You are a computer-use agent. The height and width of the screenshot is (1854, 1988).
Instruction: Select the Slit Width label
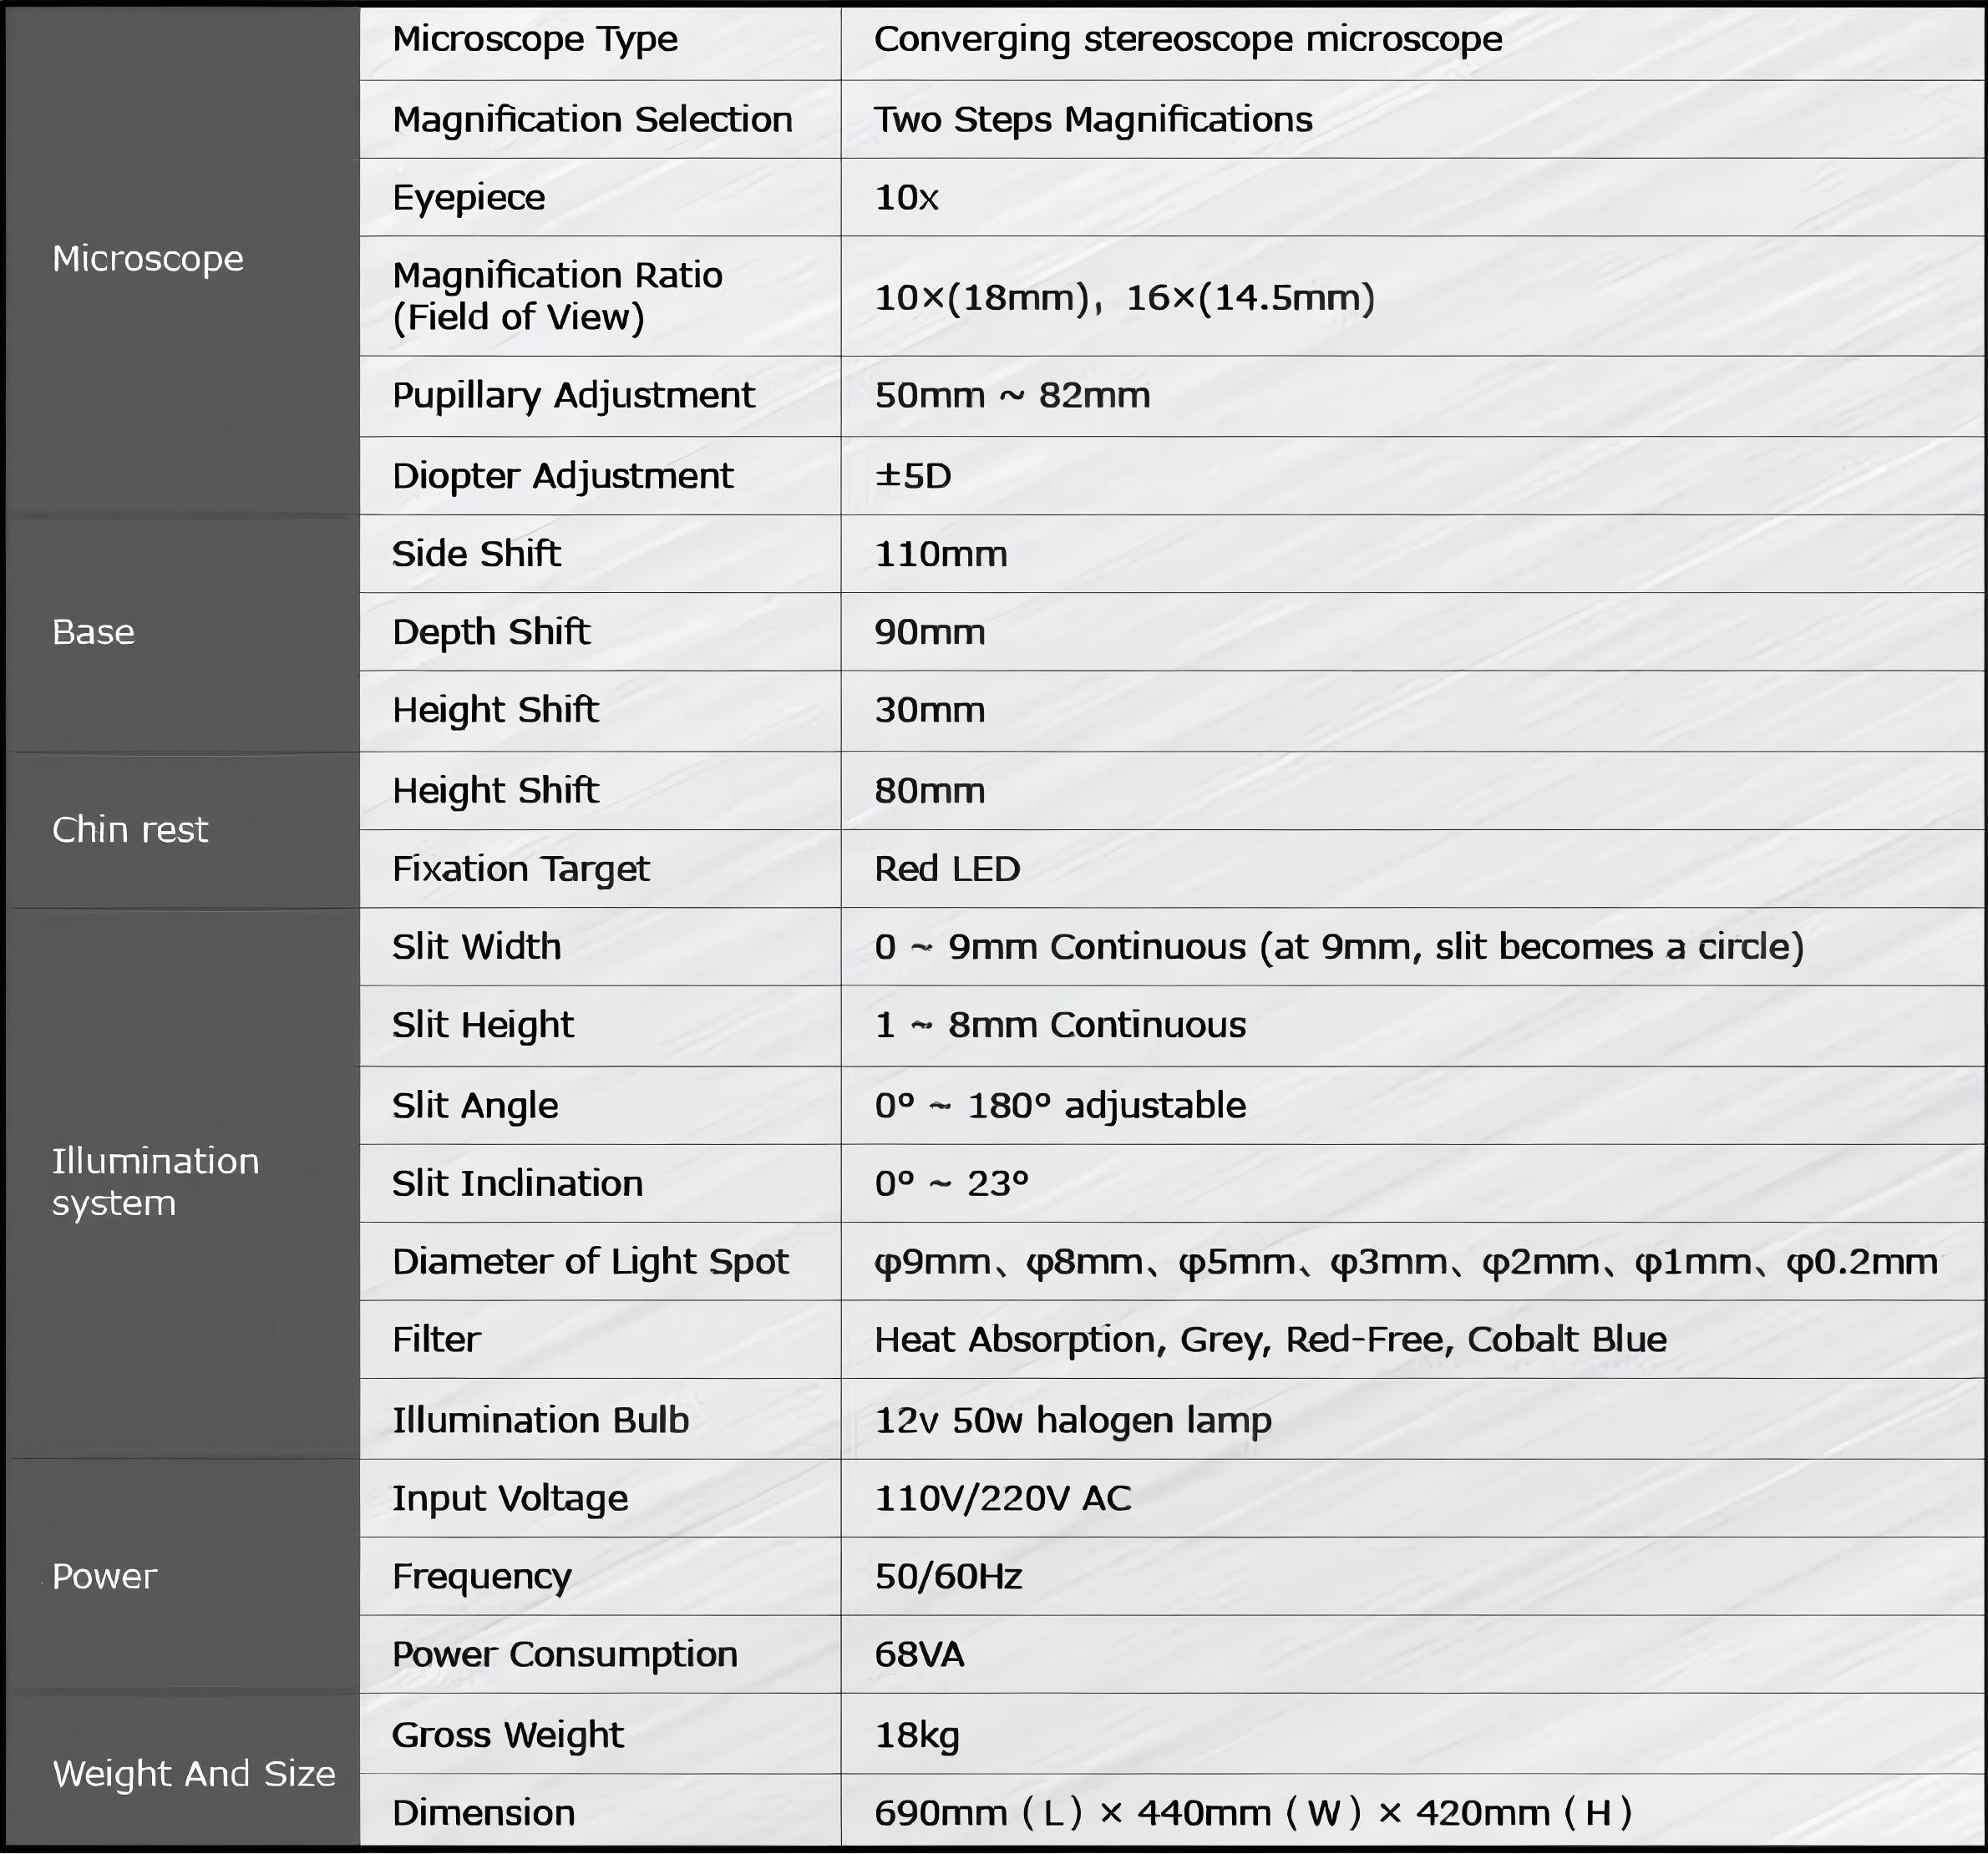[476, 947]
